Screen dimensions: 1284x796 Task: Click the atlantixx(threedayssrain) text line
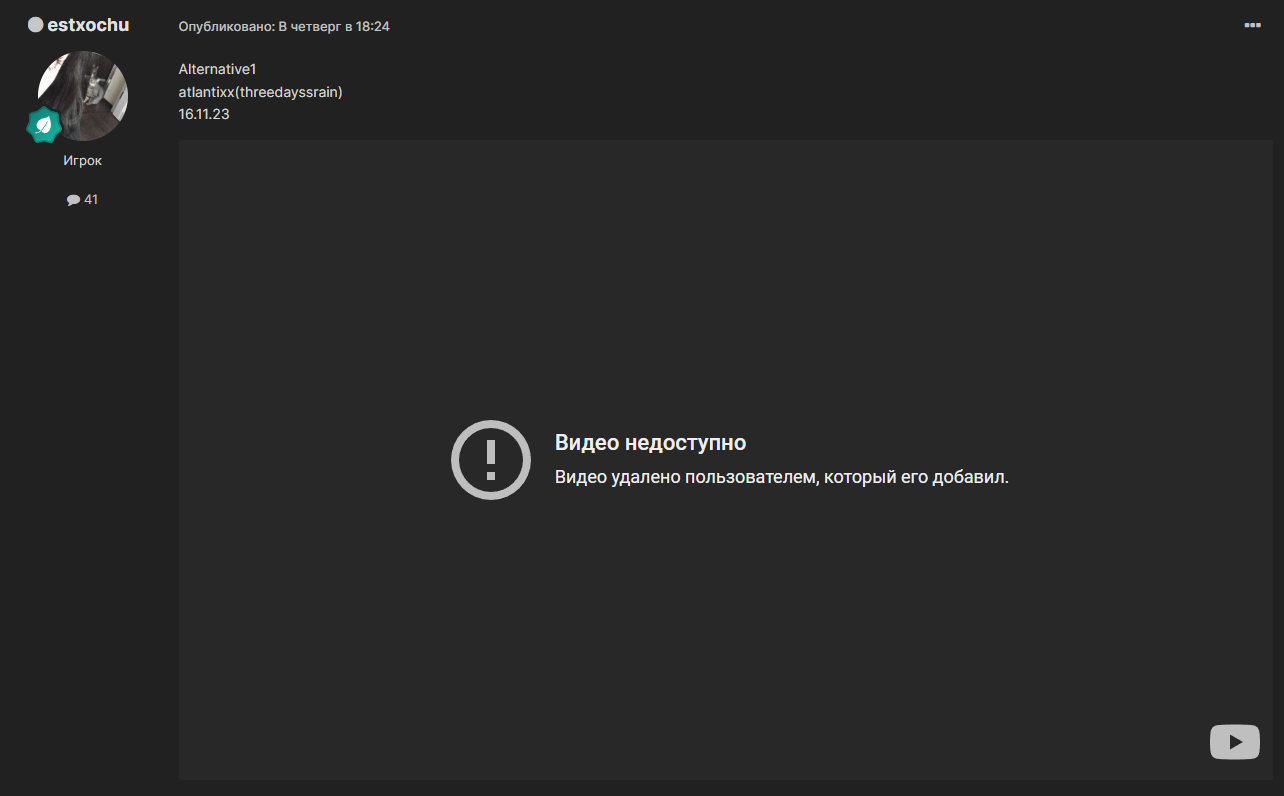[x=260, y=92]
